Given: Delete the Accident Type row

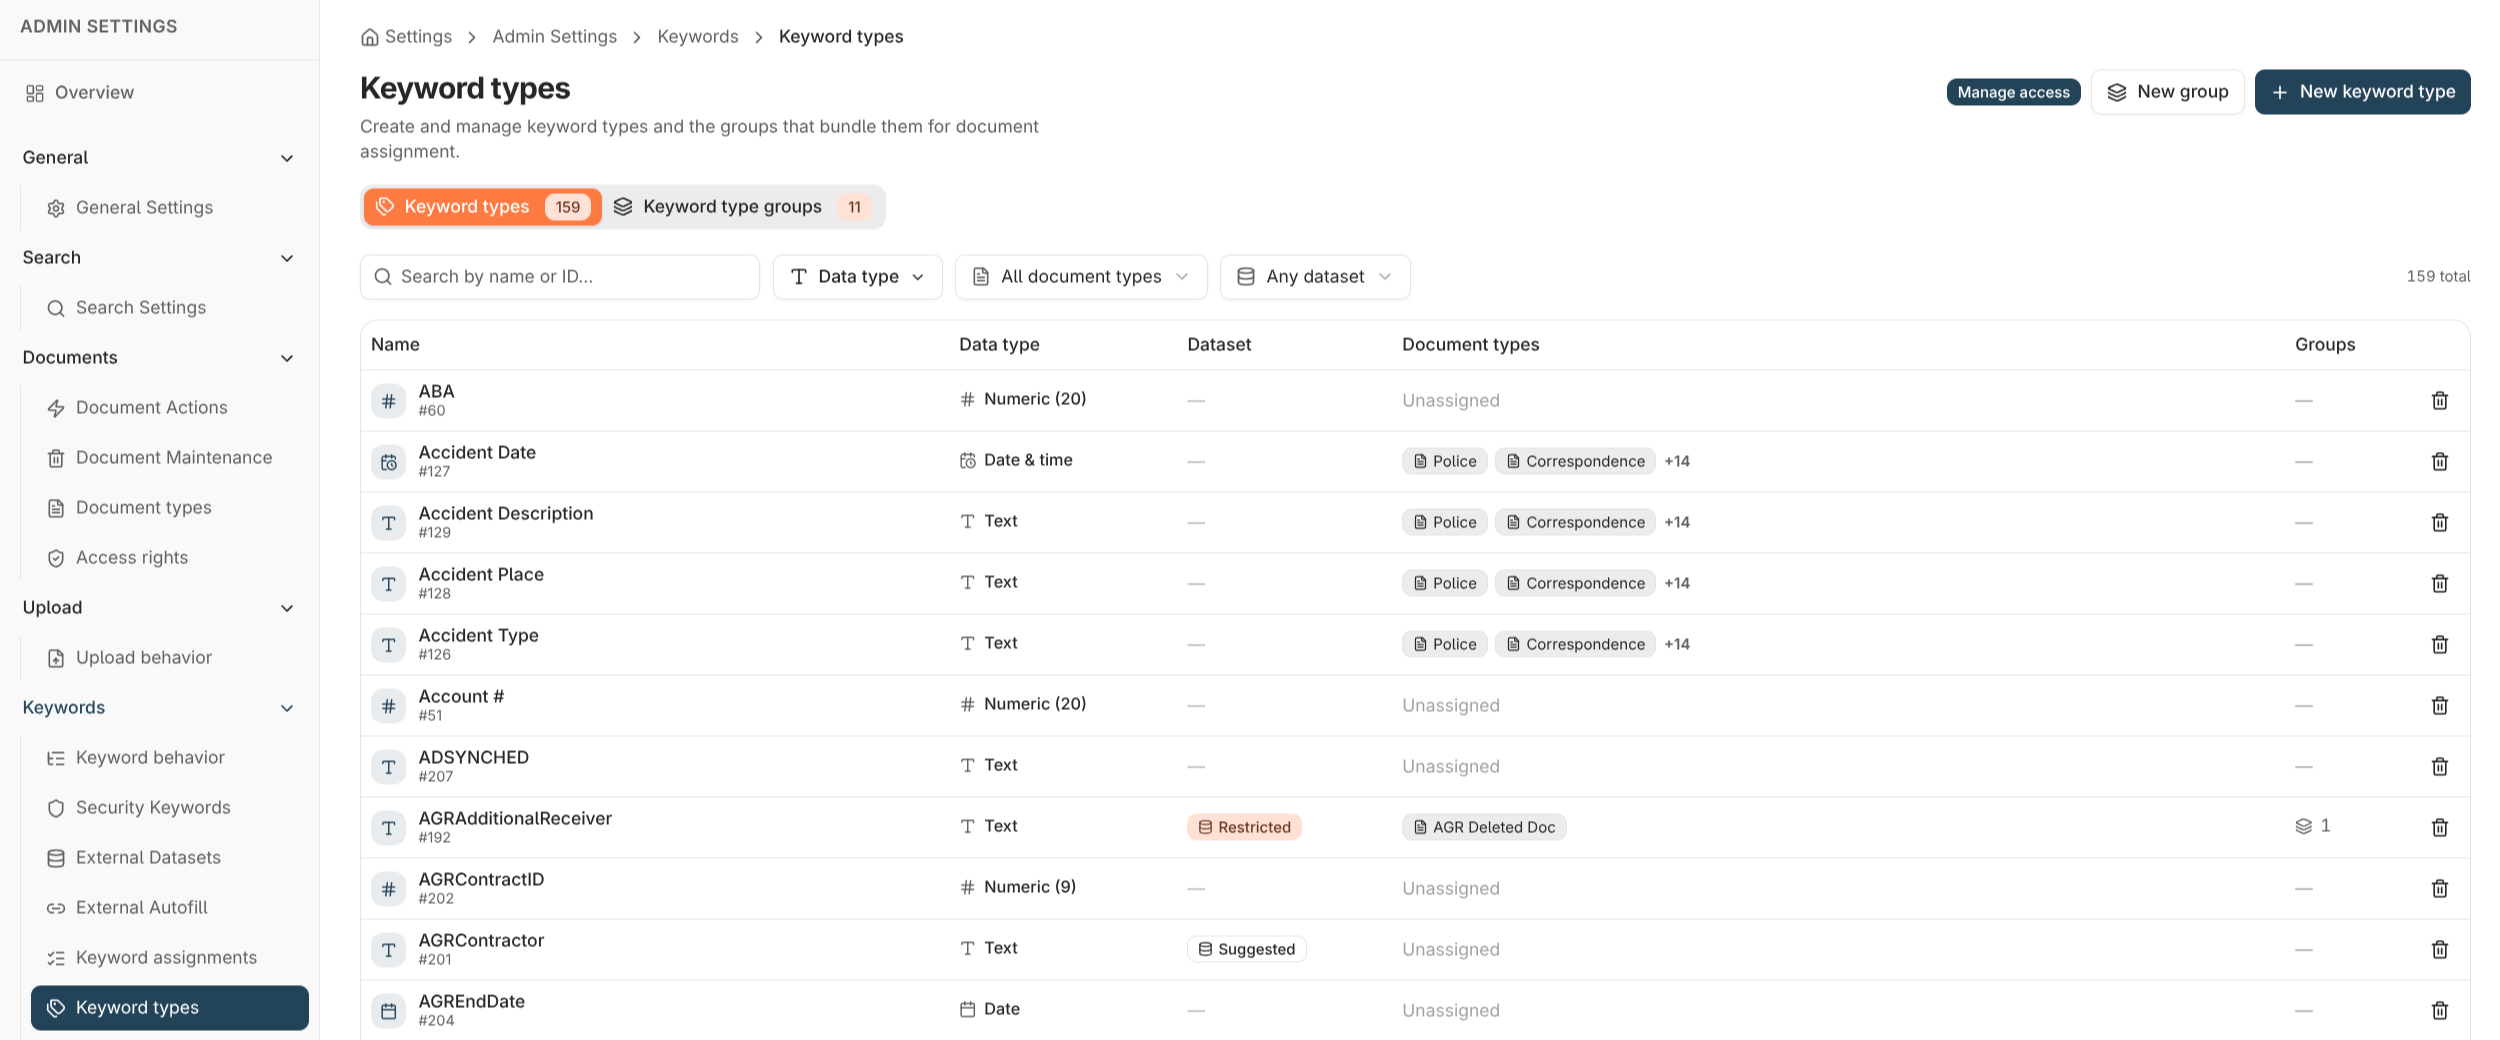Looking at the screenshot, I should (x=2439, y=644).
